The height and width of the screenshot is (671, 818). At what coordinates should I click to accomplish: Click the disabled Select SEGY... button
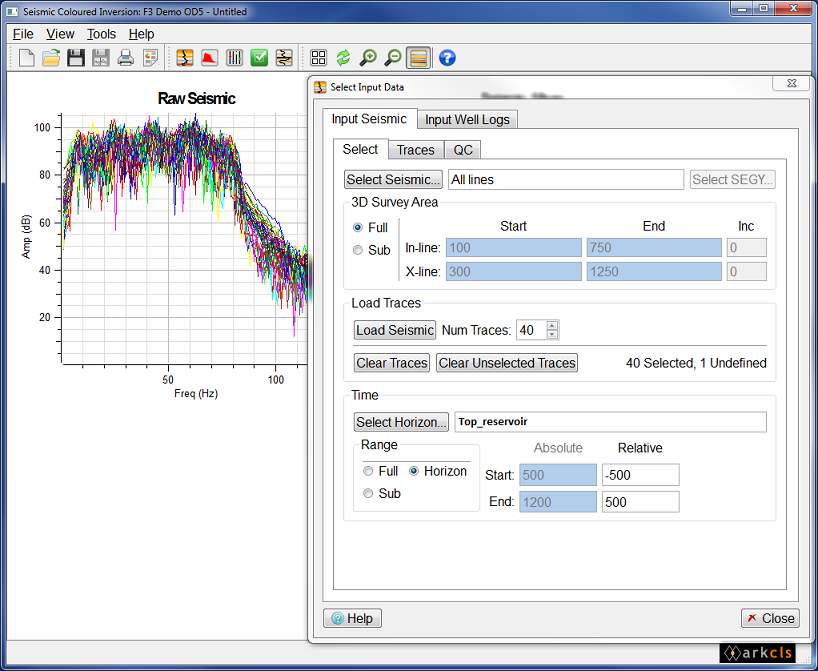pos(732,179)
